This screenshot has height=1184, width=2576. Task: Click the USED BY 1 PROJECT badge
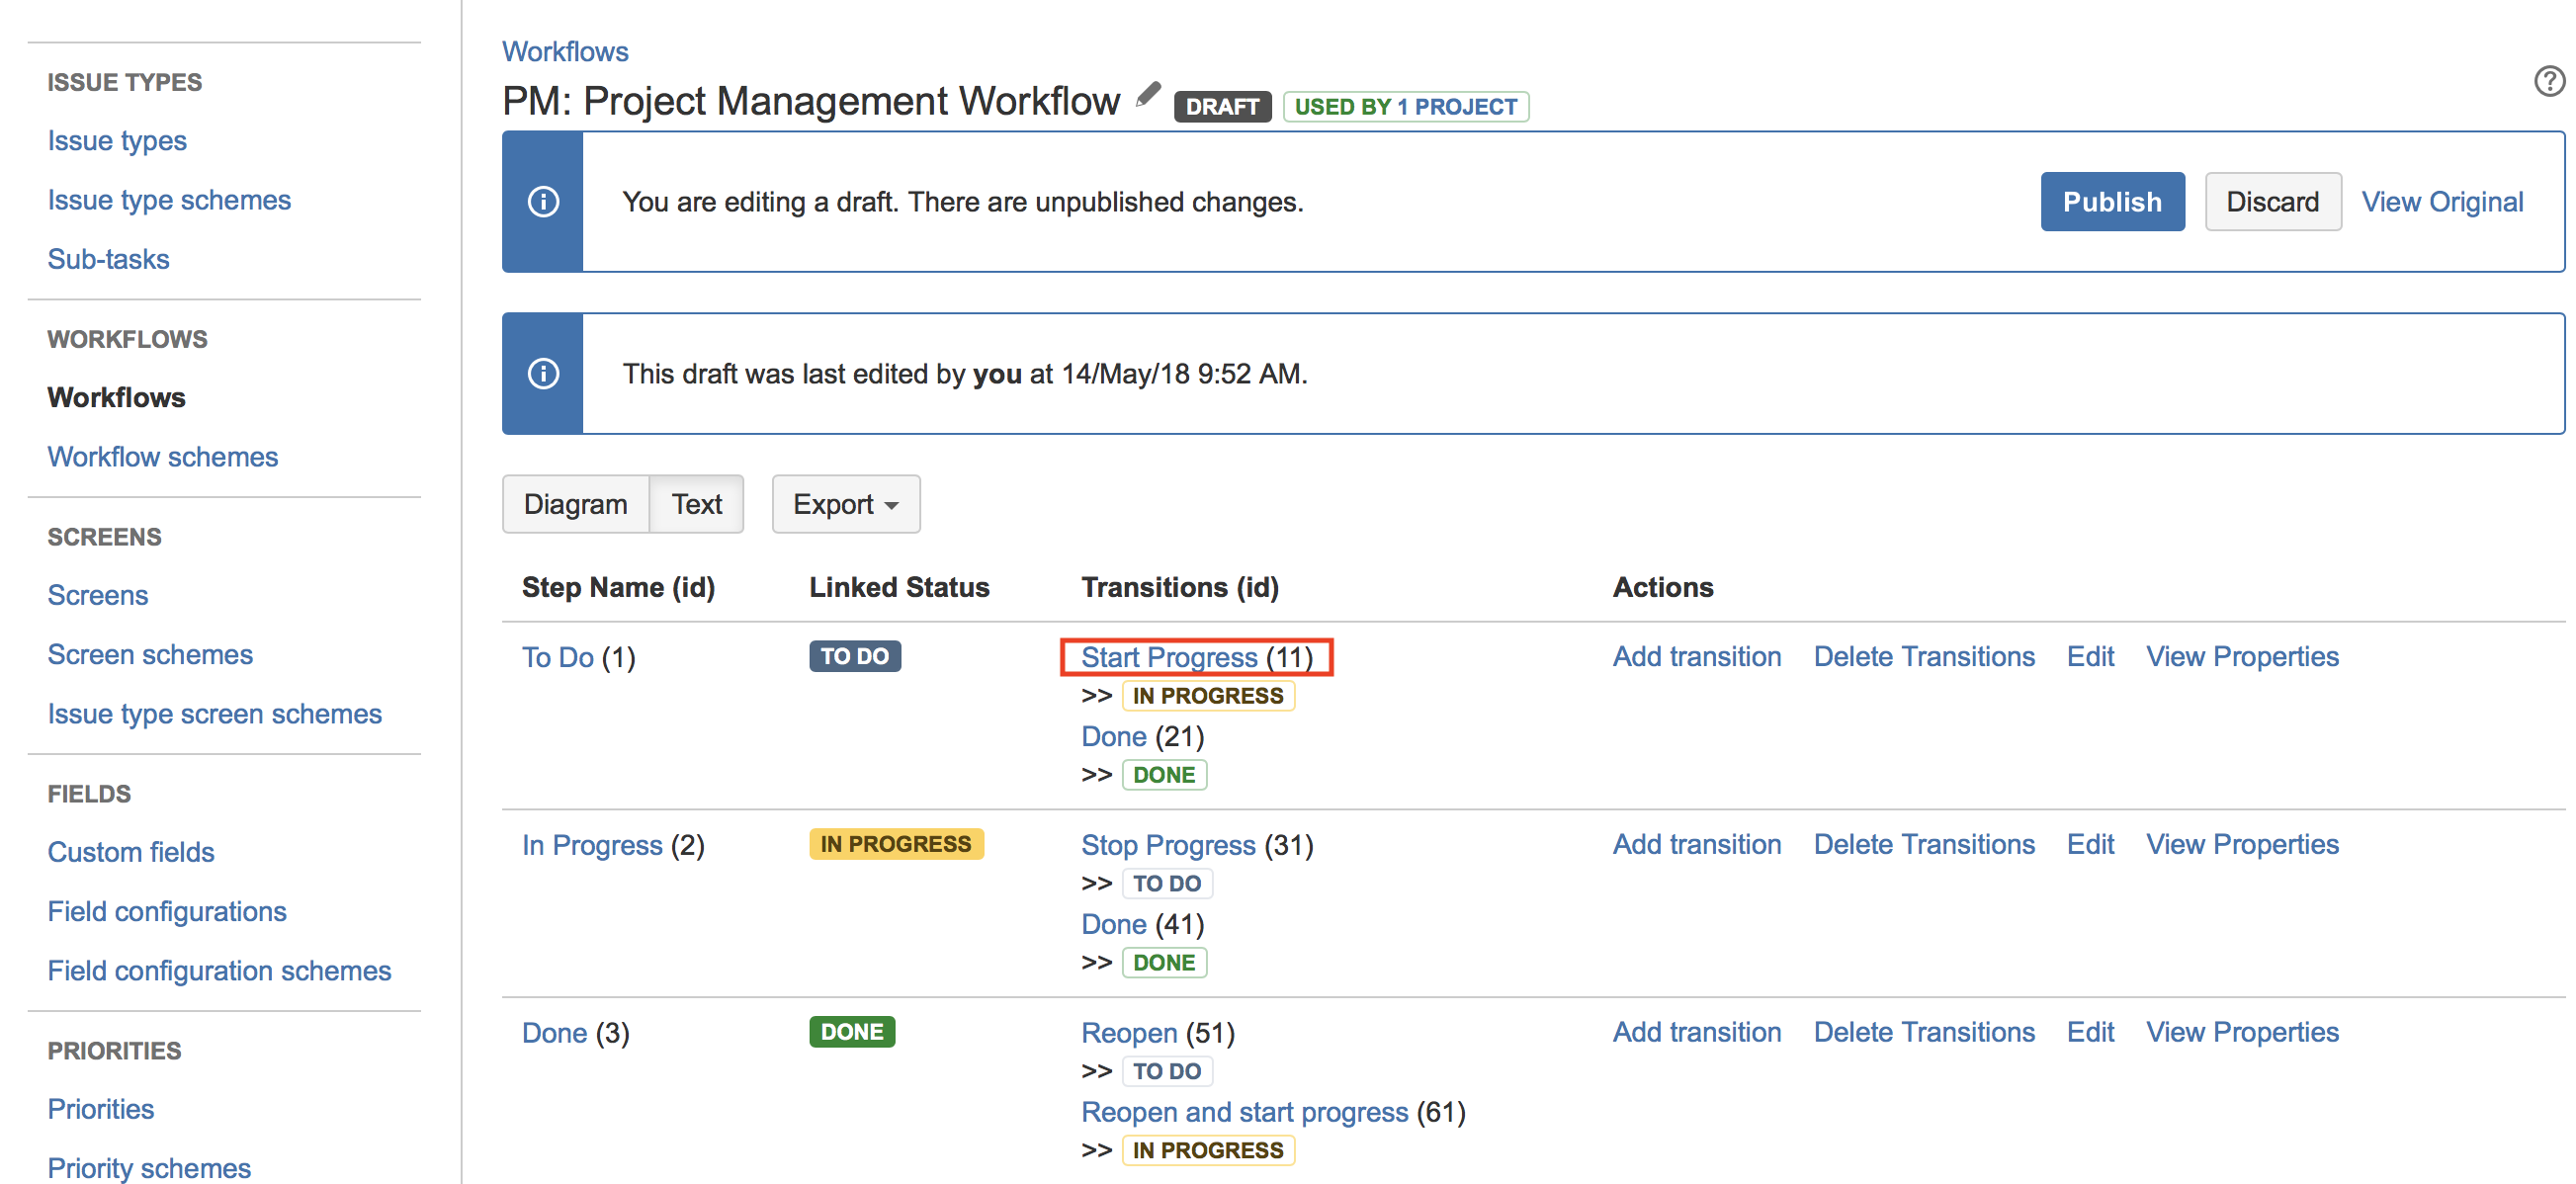[1405, 106]
